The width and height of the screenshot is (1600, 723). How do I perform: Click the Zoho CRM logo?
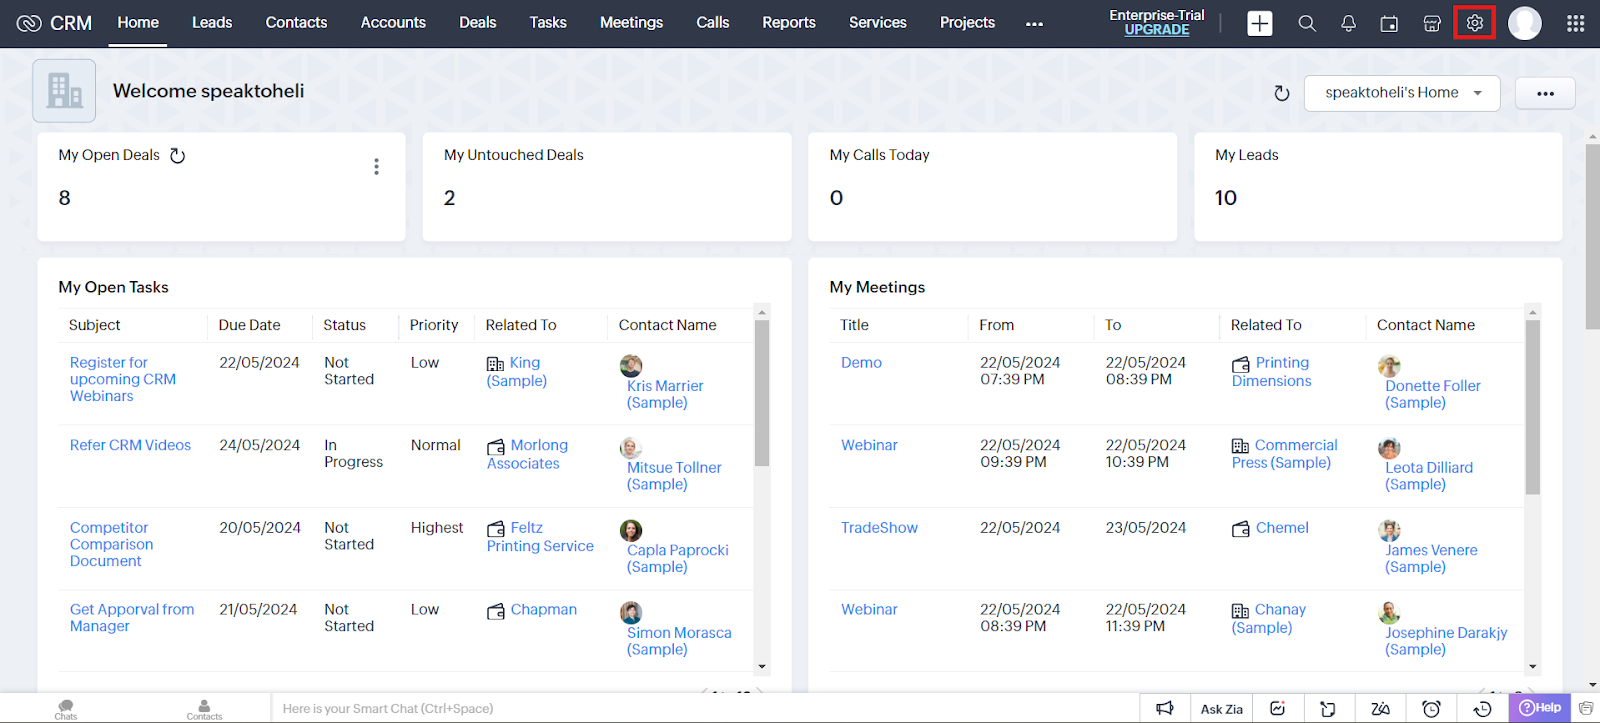(x=54, y=22)
